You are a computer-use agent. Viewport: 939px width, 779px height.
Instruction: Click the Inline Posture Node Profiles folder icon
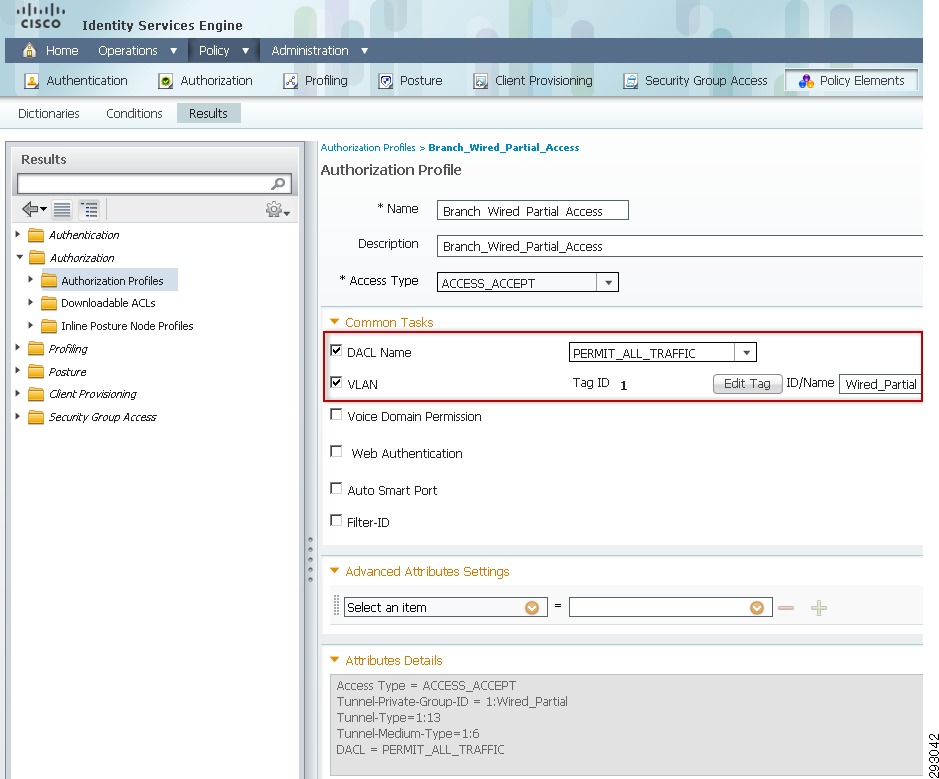(x=49, y=326)
